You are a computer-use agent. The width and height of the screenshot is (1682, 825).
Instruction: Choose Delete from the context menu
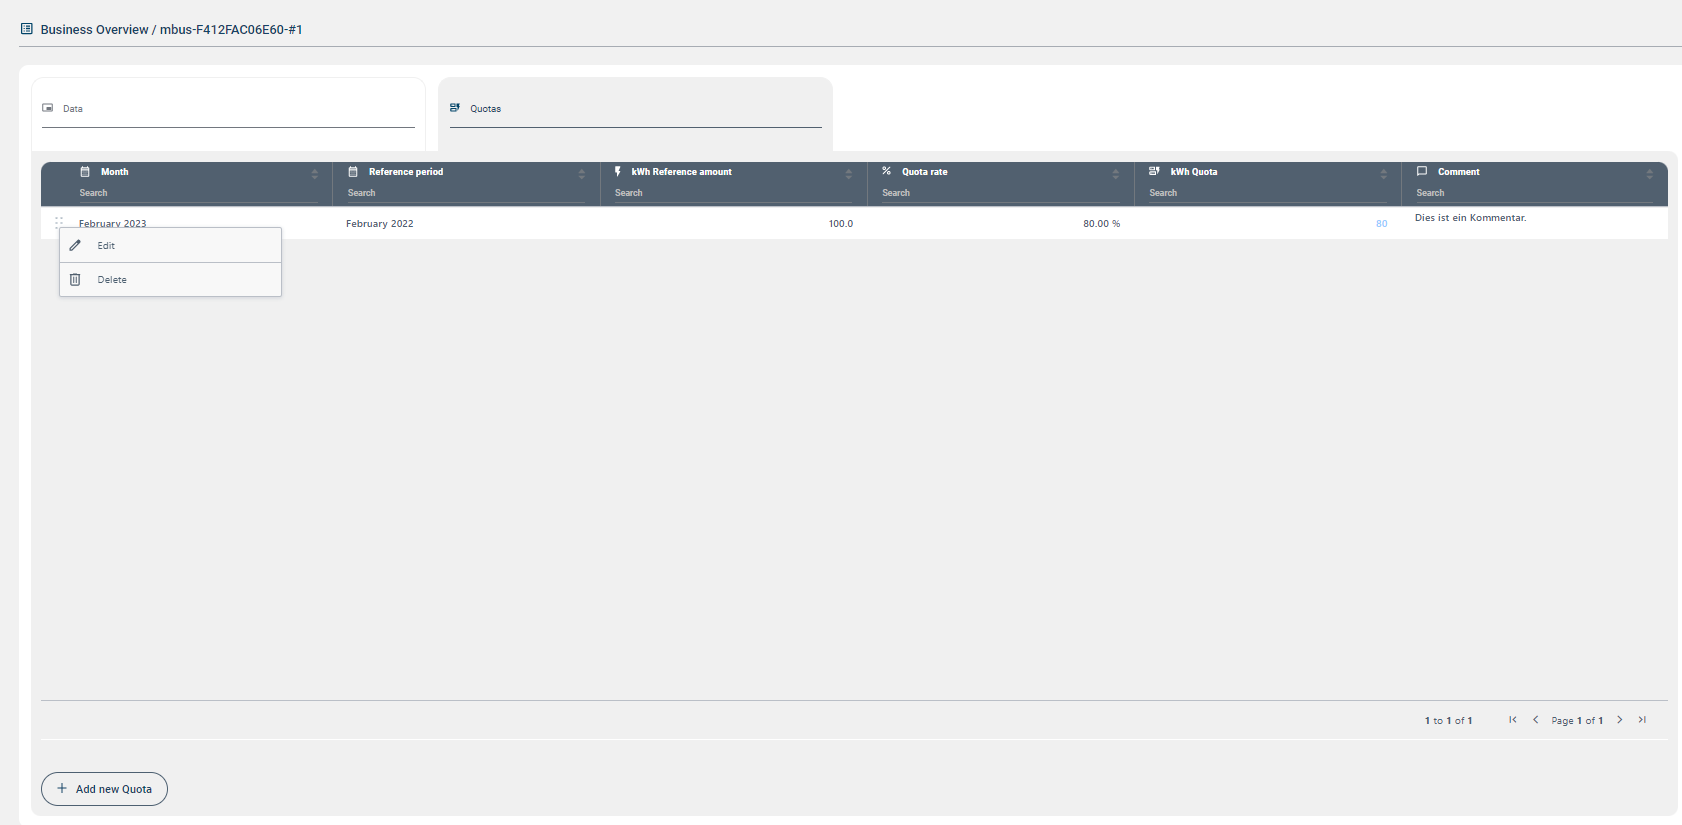(170, 280)
